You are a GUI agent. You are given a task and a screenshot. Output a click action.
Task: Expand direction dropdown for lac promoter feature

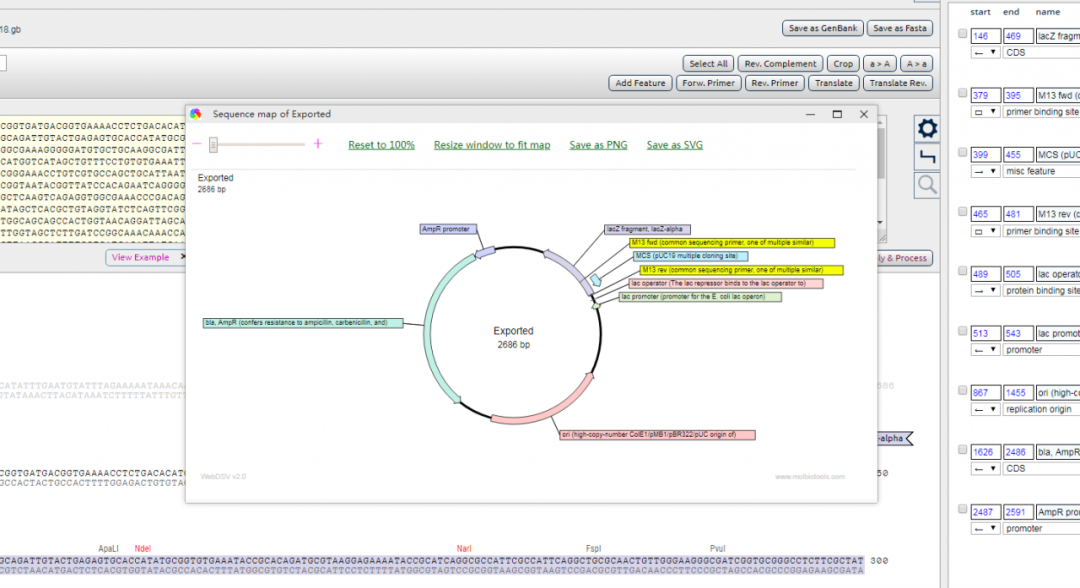986,350
